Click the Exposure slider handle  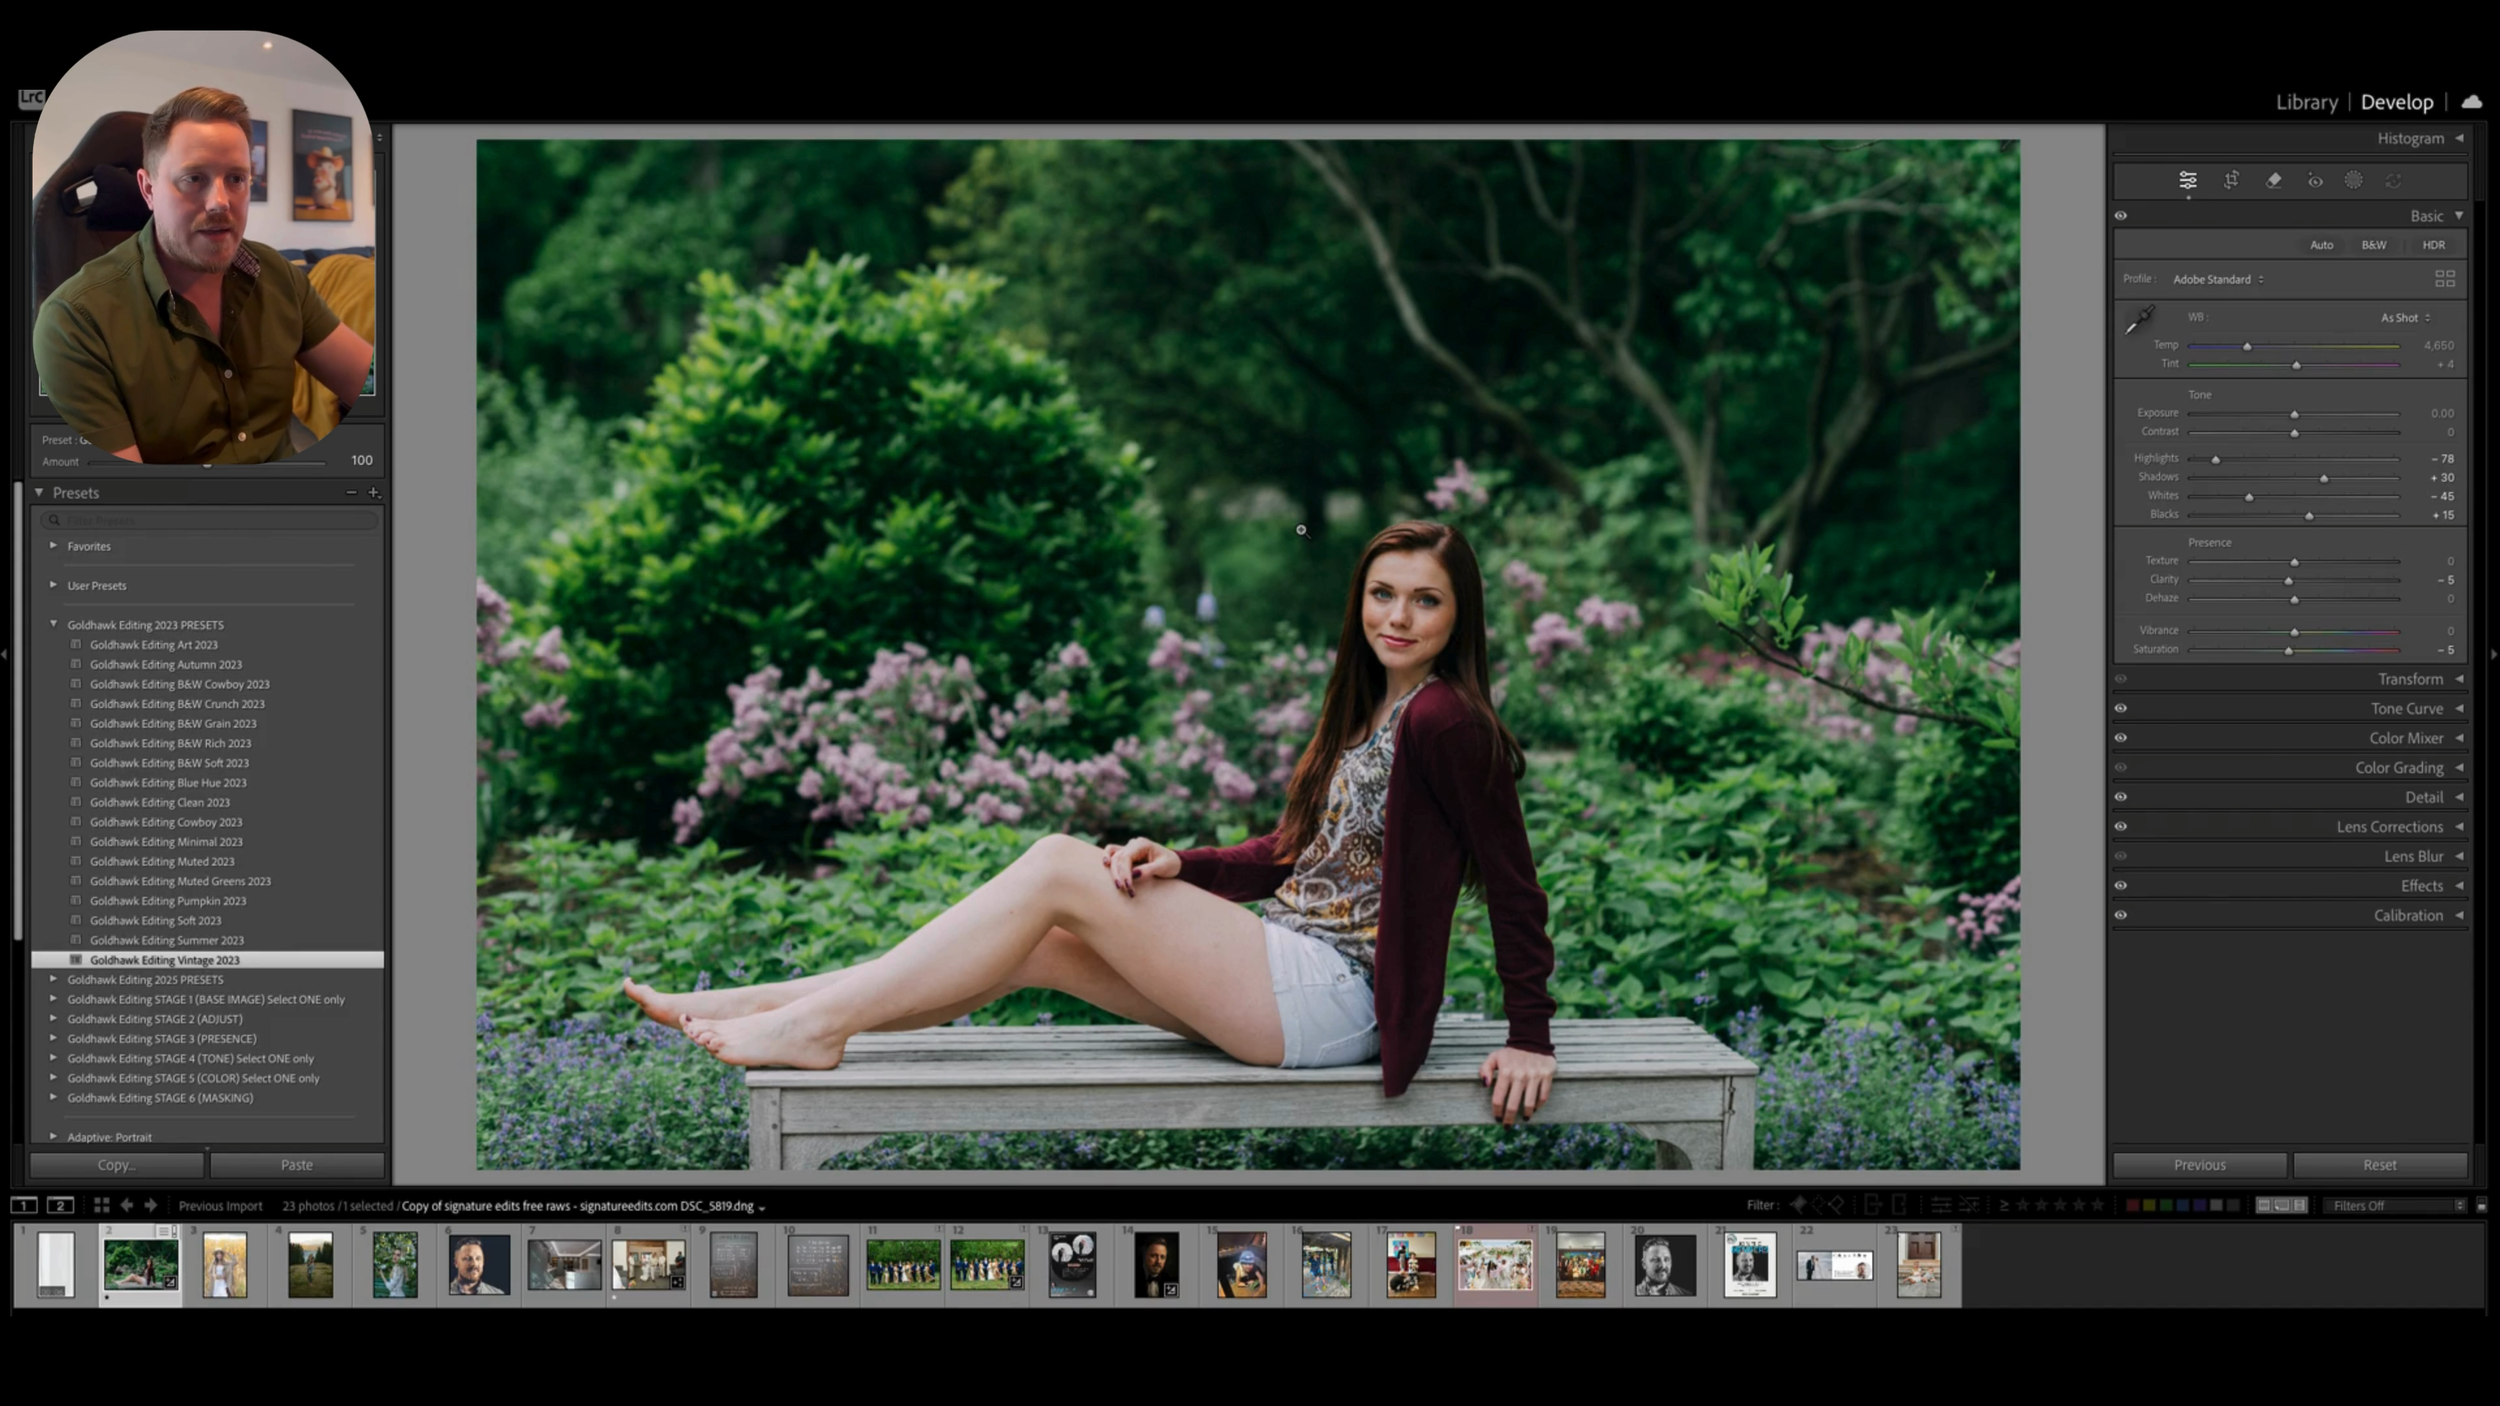(2294, 414)
